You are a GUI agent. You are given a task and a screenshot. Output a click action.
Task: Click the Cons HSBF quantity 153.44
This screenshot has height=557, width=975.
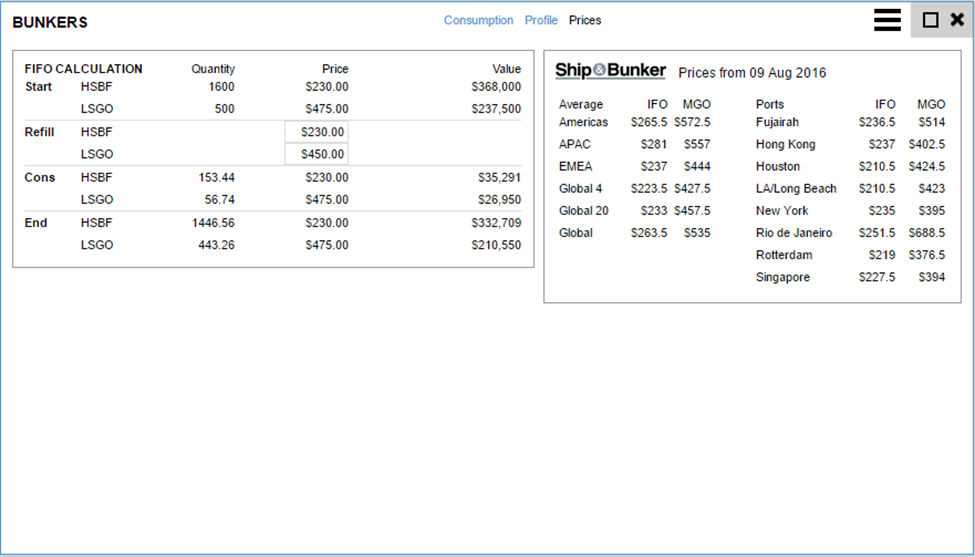(x=214, y=177)
